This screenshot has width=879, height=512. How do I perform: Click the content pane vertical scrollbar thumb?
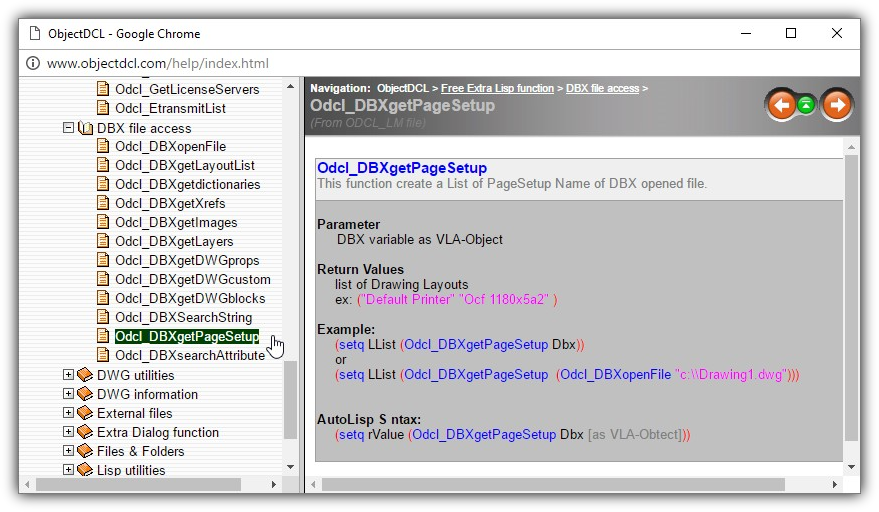tap(852, 297)
